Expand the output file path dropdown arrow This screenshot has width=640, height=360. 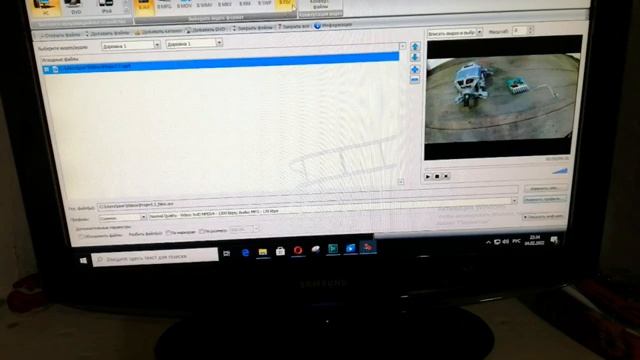click(x=514, y=200)
